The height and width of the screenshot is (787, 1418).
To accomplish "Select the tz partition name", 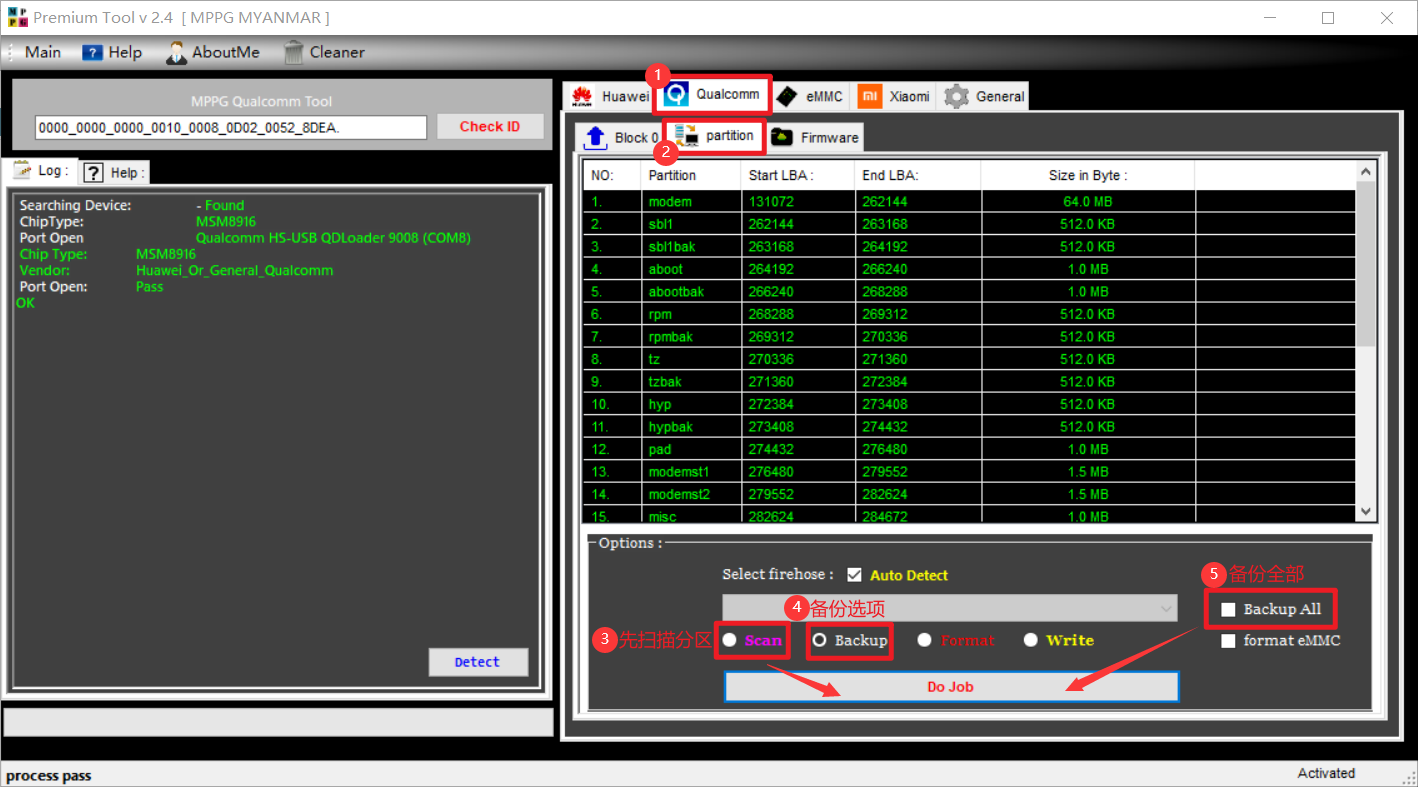I will 654,359.
